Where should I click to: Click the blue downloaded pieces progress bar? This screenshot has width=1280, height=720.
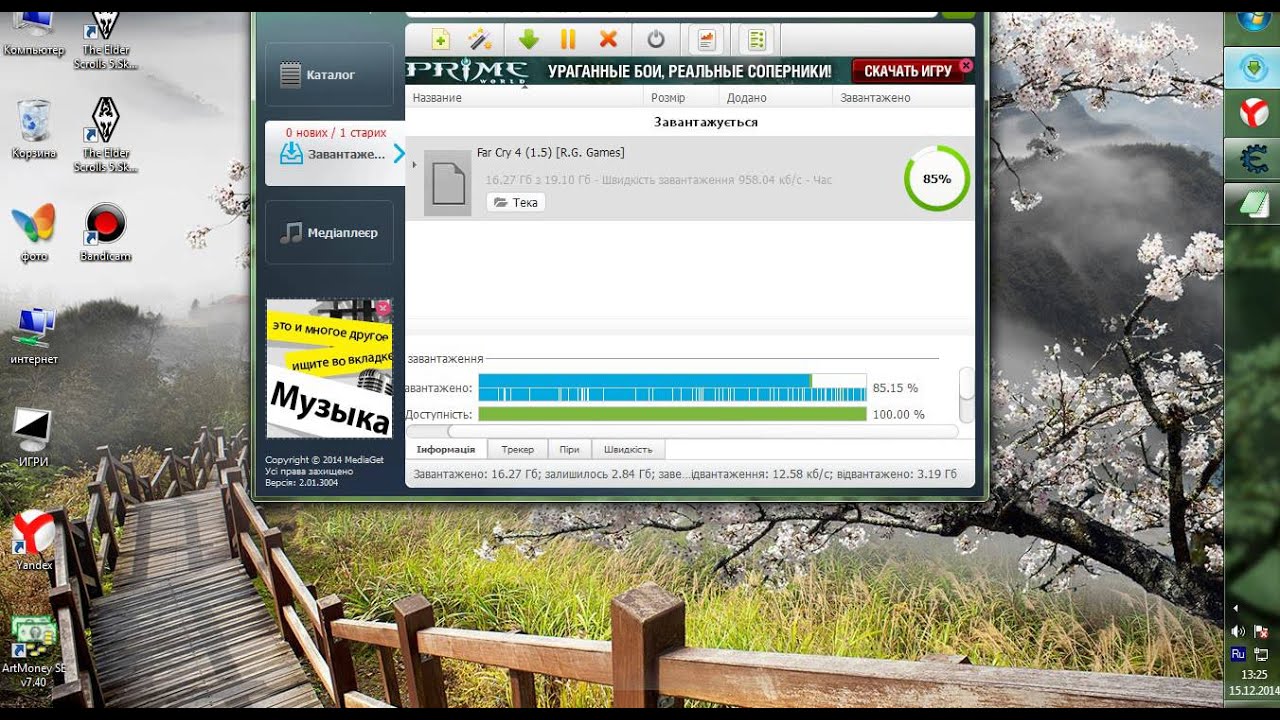pos(672,388)
